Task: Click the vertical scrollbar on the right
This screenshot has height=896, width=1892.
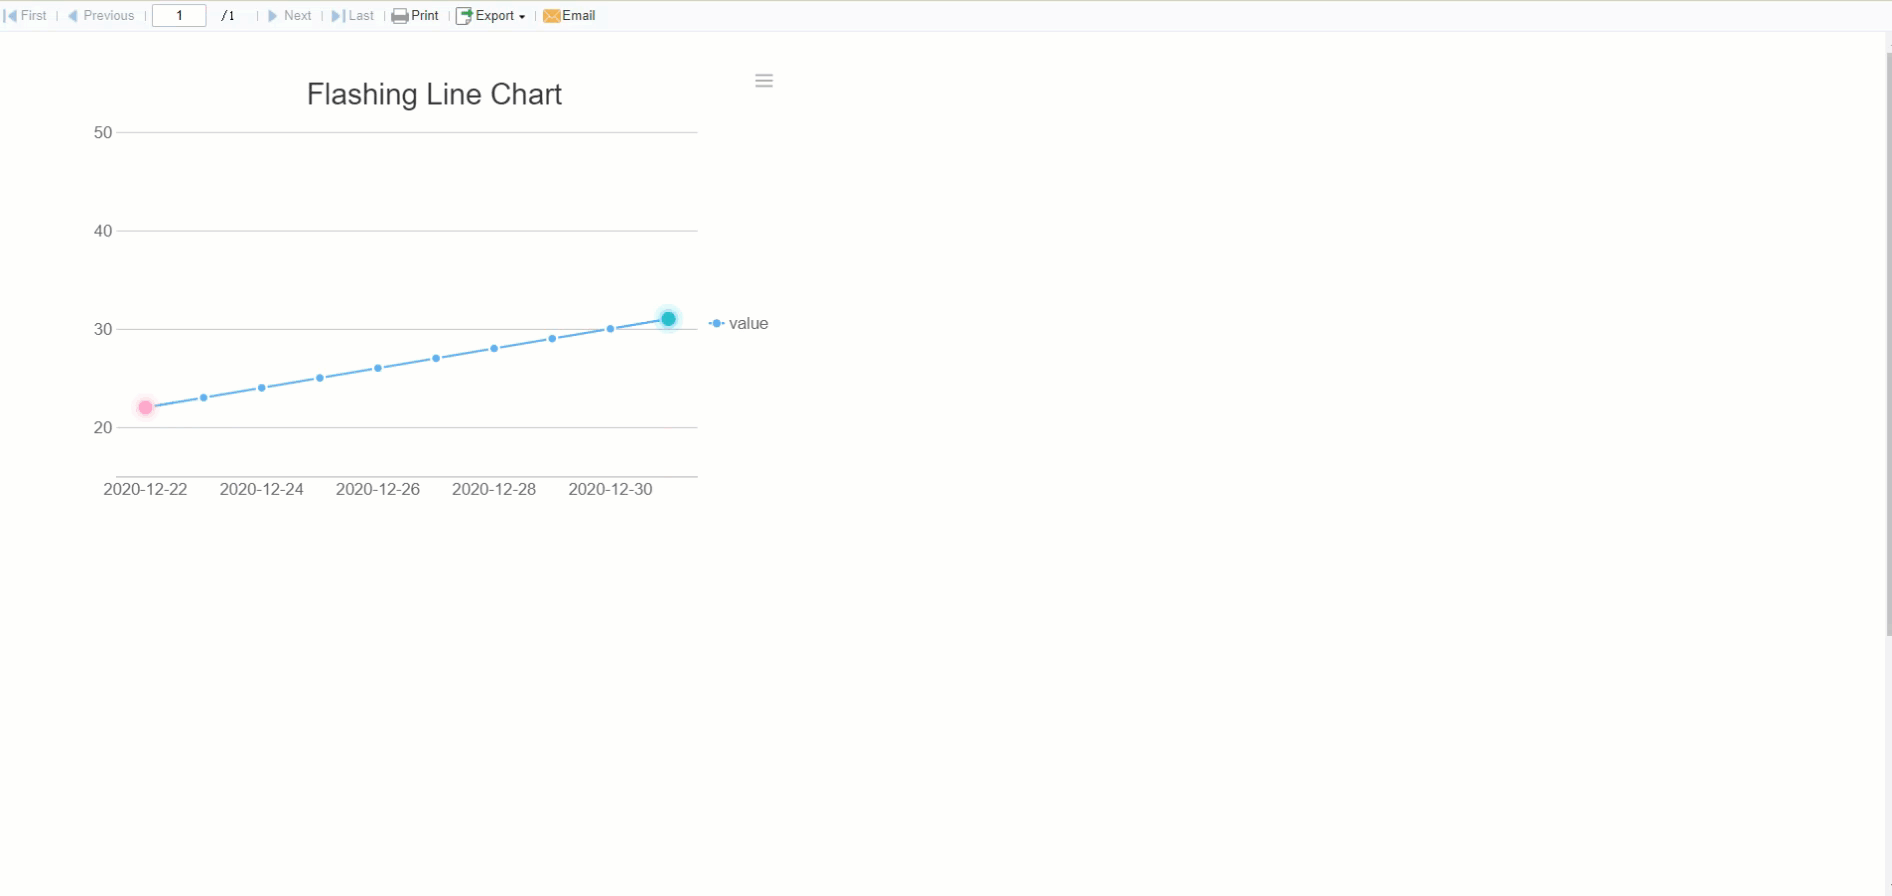Action: click(1888, 340)
